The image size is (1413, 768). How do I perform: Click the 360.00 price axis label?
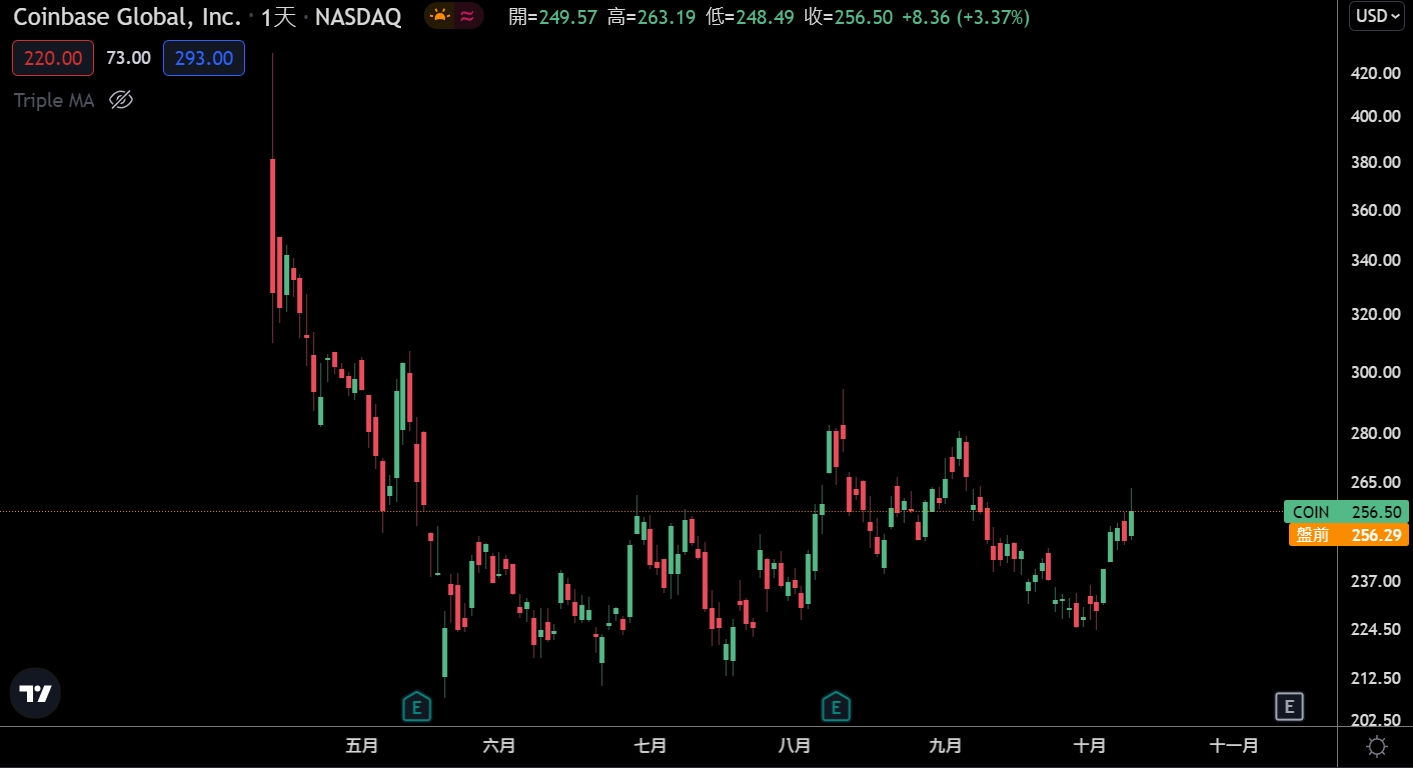pos(1375,210)
